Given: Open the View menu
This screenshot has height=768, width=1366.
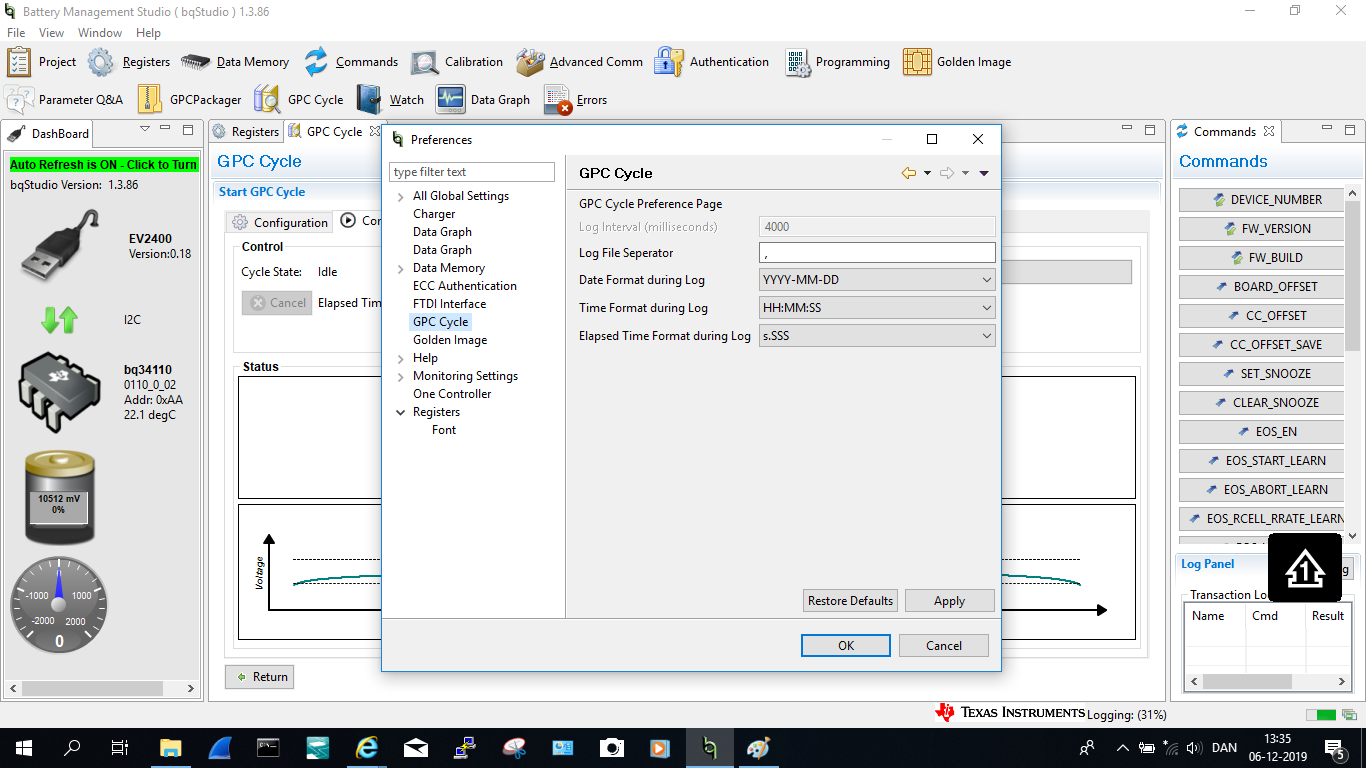Looking at the screenshot, I should tap(51, 33).
